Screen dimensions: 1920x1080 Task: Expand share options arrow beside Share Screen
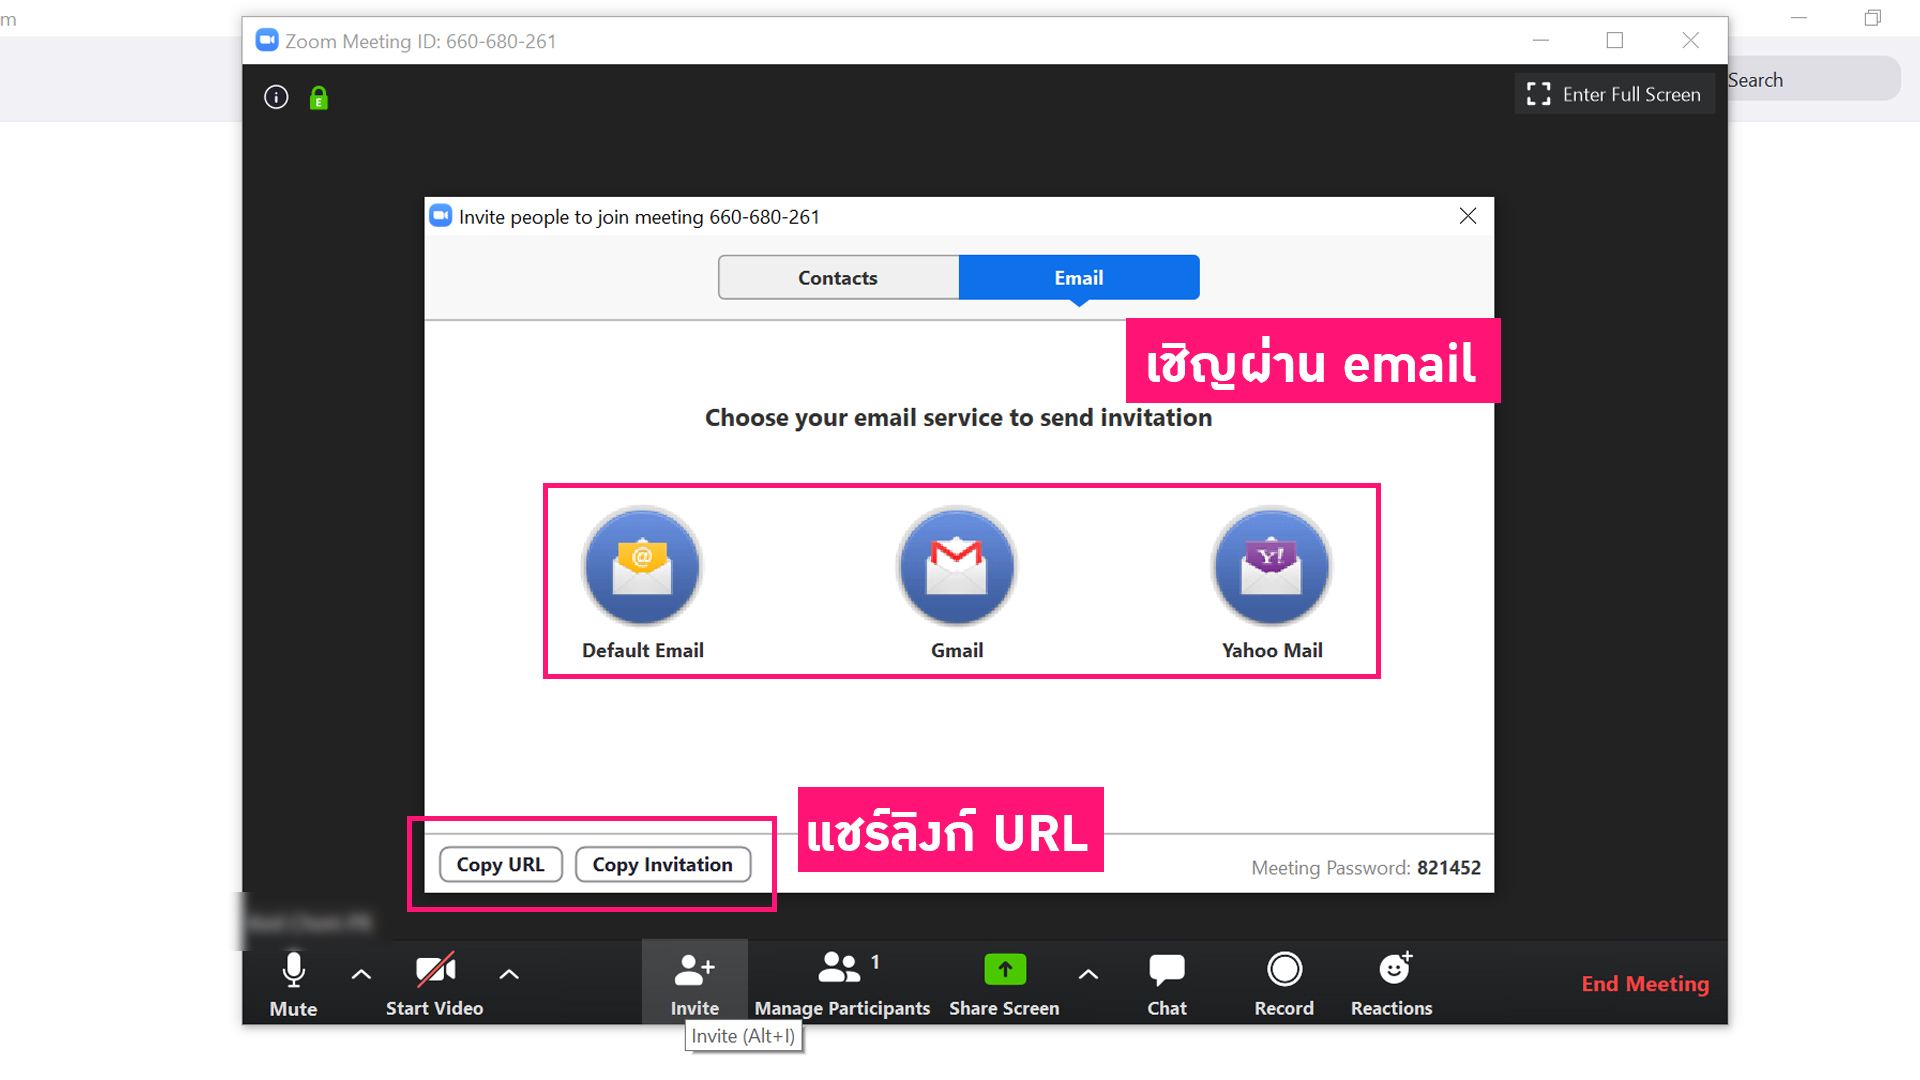(x=1088, y=974)
